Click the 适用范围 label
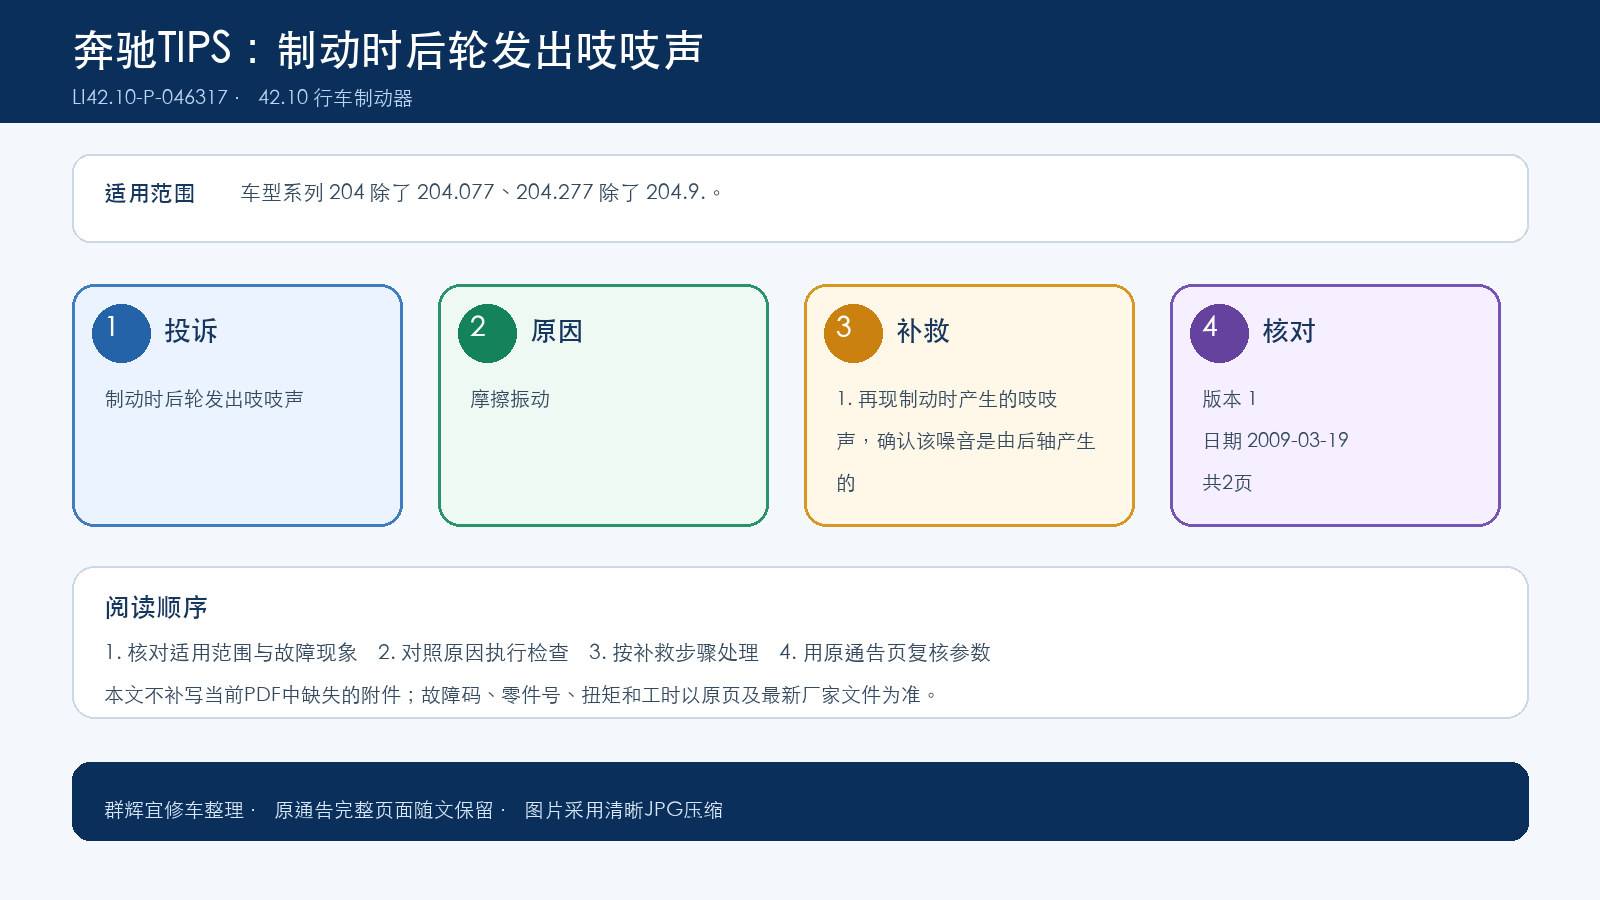 [x=150, y=193]
